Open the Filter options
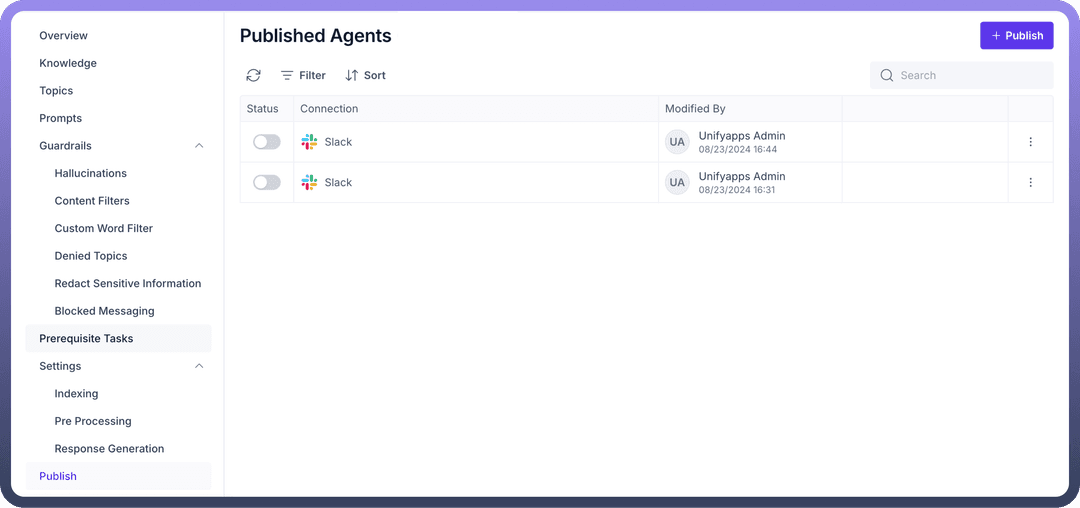The width and height of the screenshot is (1080, 508). (303, 75)
